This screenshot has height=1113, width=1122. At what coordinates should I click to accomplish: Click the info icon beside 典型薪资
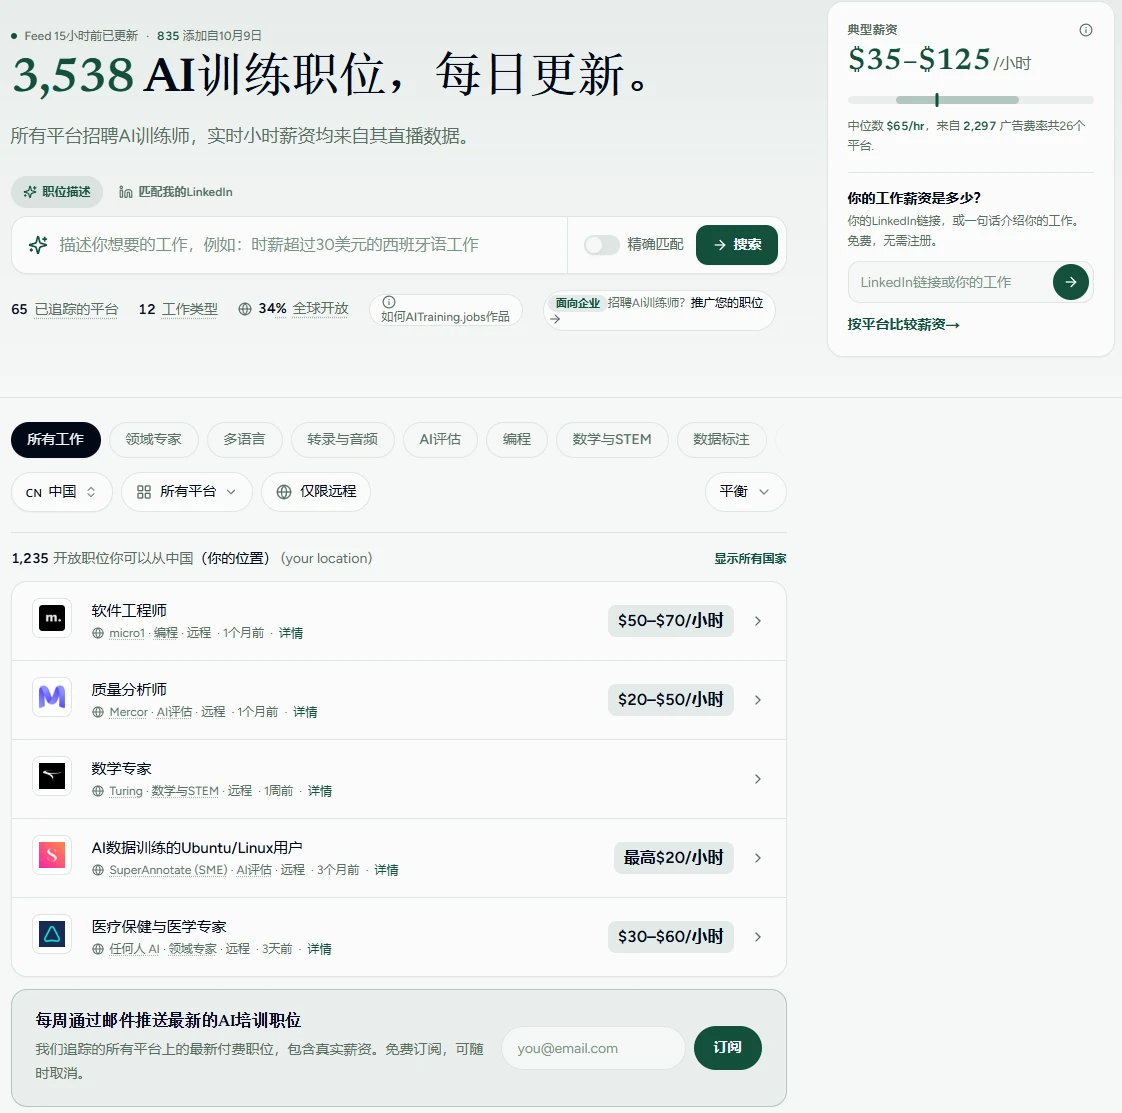[x=1086, y=30]
